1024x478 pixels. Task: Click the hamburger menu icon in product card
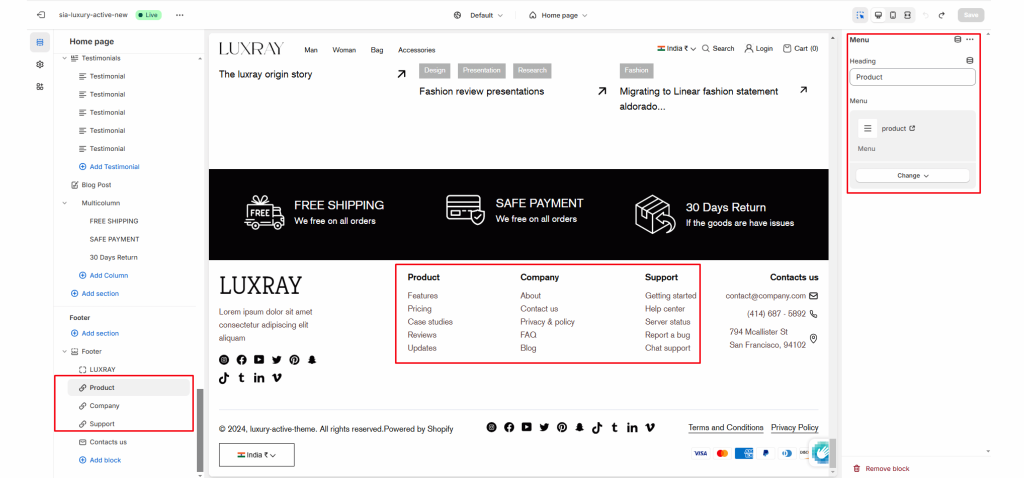tap(867, 129)
